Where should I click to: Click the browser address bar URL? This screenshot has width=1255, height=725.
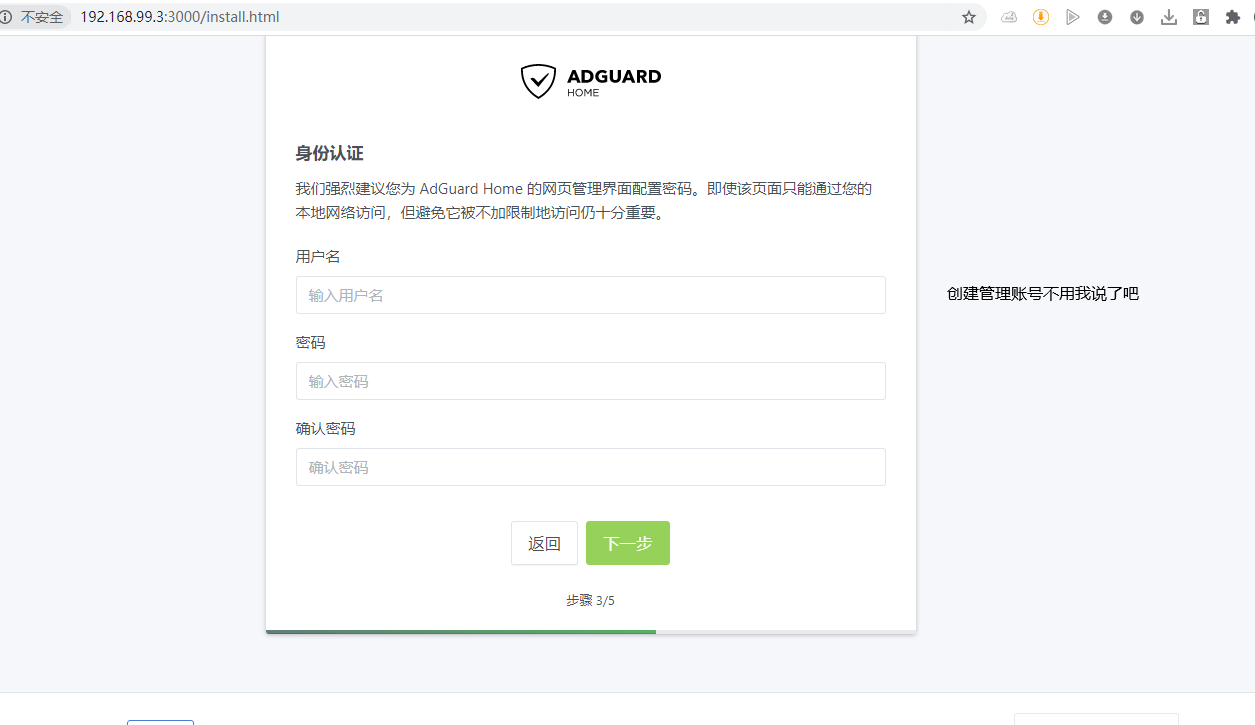(x=180, y=17)
